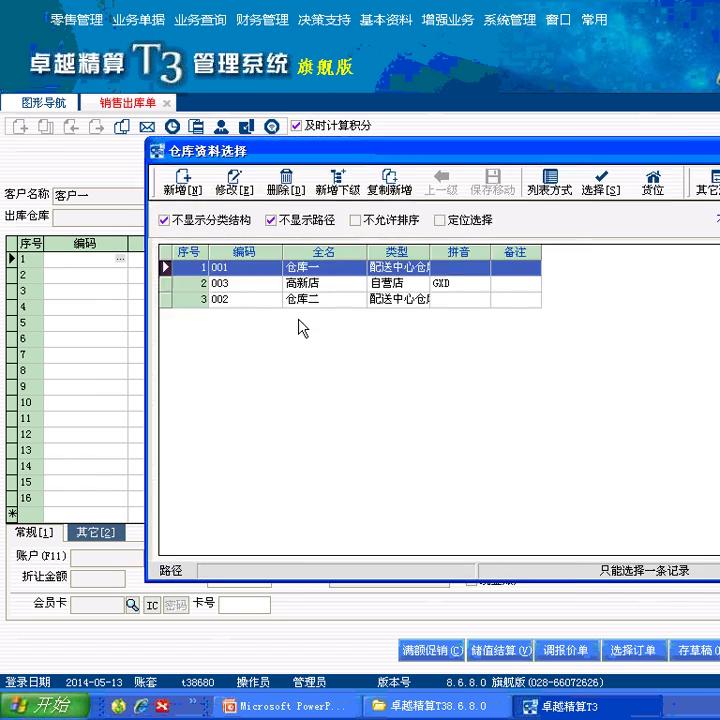Image resolution: width=720 pixels, height=720 pixels.
Task: Click the IC card button
Action: point(152,605)
